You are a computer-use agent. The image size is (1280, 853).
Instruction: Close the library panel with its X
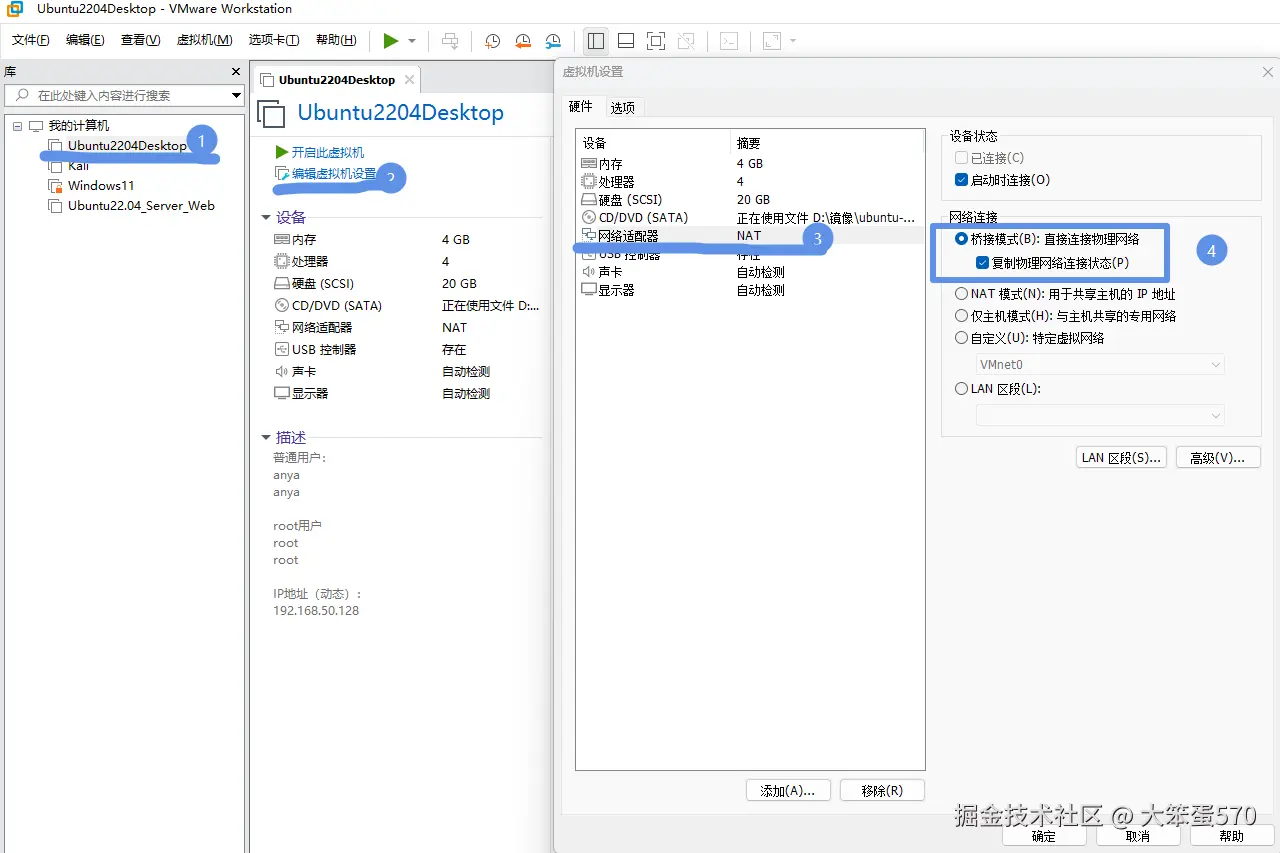[236, 72]
